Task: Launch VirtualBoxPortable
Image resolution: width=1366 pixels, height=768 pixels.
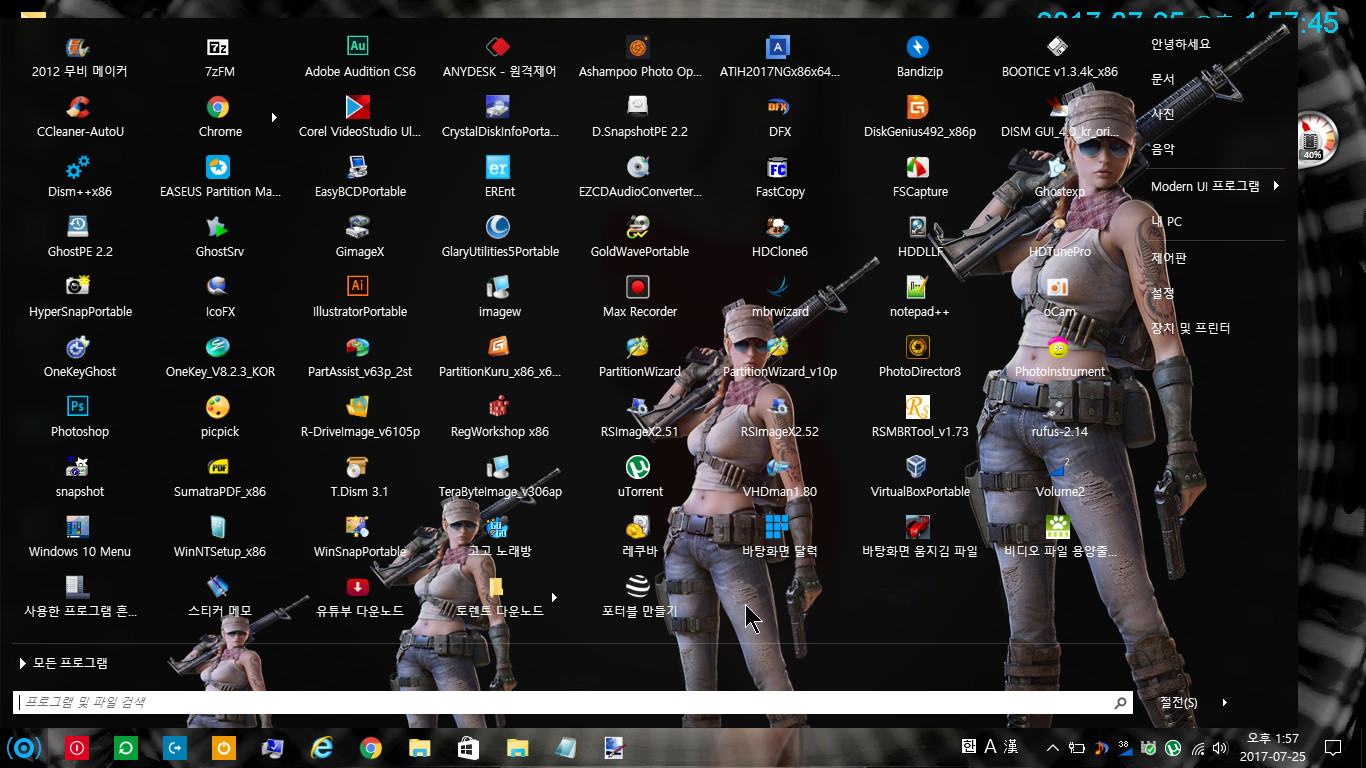Action: (x=919, y=478)
